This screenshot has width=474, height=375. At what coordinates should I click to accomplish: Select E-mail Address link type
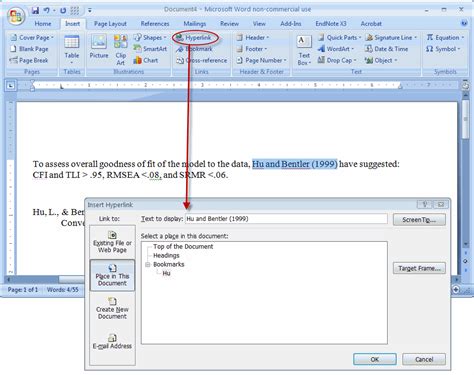coord(112,342)
